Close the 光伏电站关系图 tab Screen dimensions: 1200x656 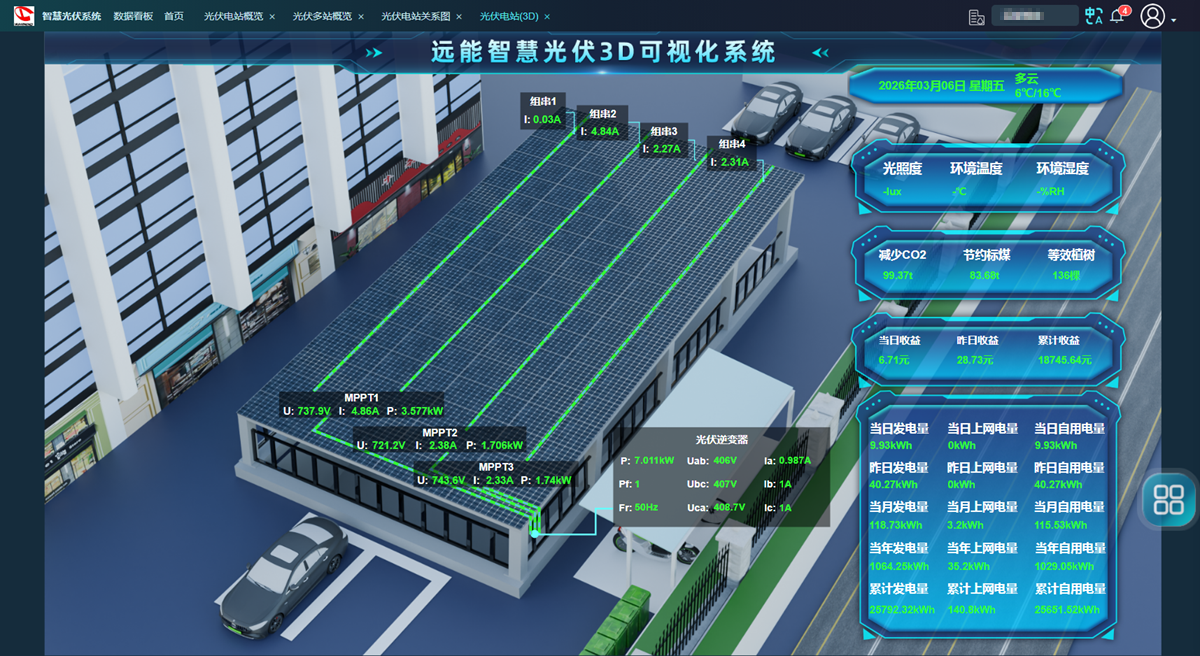click(459, 17)
